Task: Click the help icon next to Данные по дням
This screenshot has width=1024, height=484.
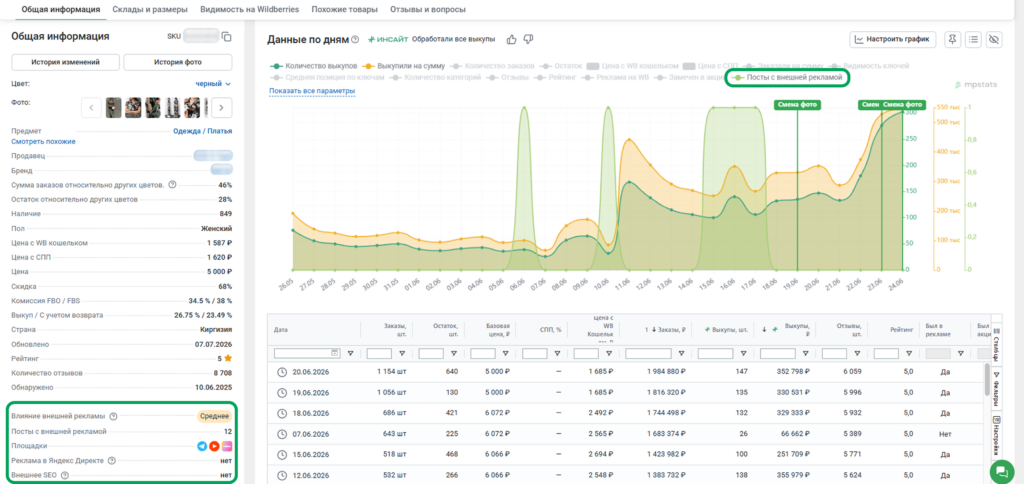Action: point(355,40)
